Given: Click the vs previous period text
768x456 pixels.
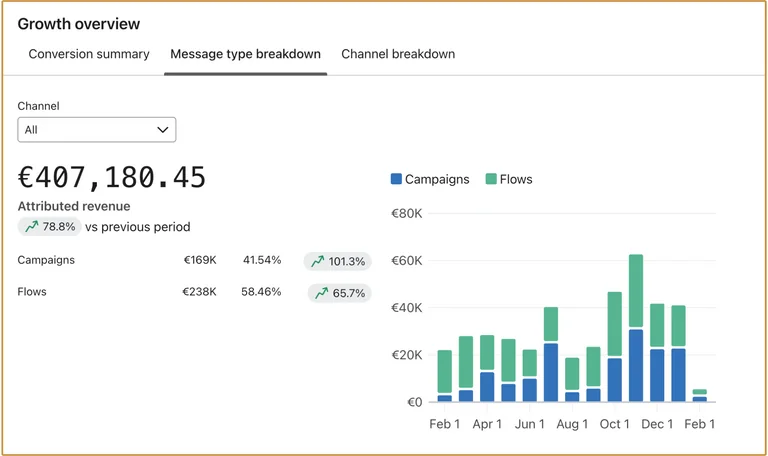Looking at the screenshot, I should point(138,227).
